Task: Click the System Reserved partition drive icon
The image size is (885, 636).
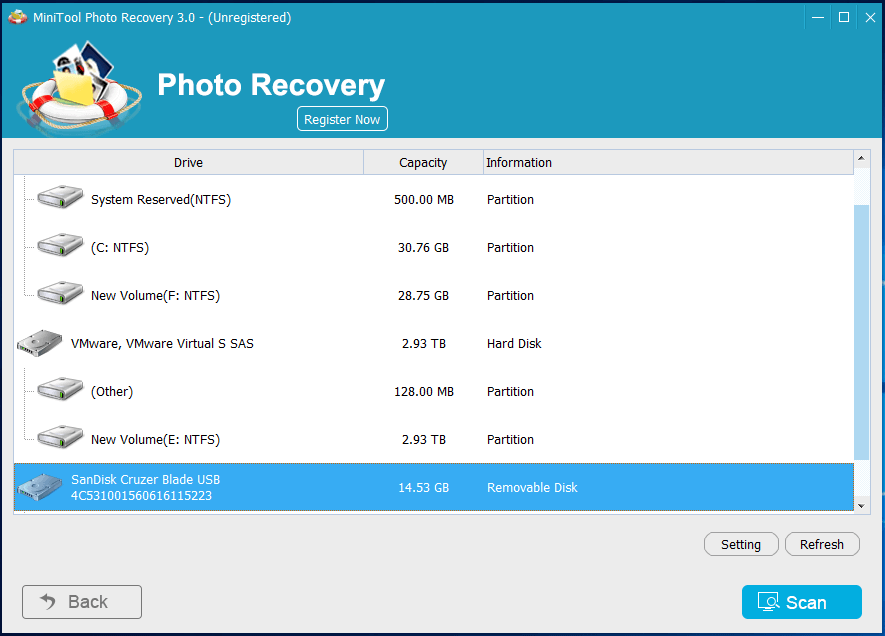Action: click(x=60, y=197)
